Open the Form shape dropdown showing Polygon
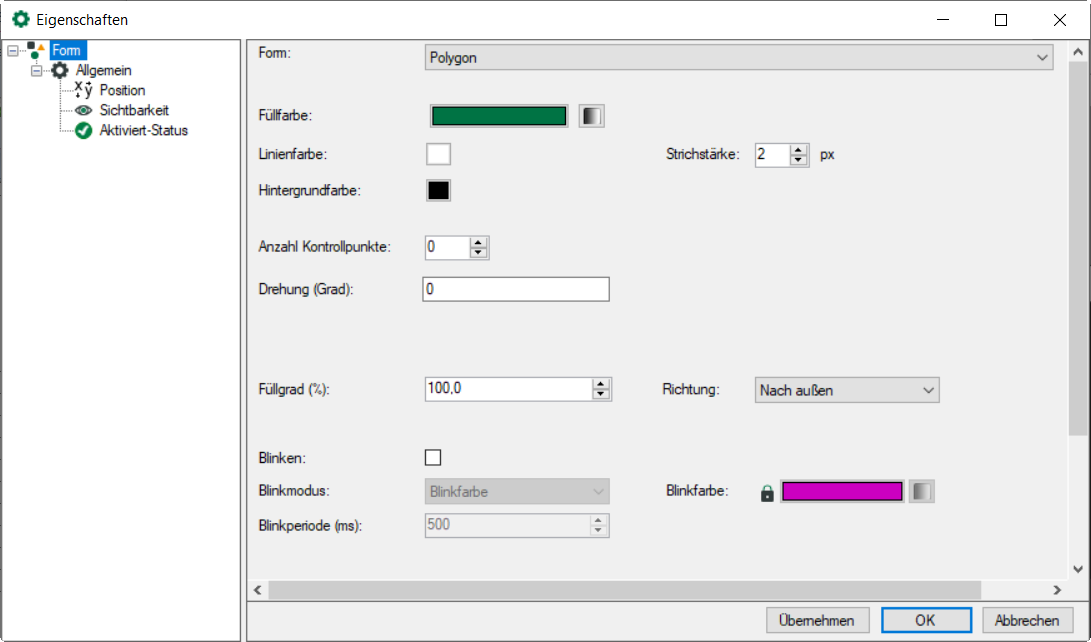The image size is (1091, 642). (x=739, y=58)
